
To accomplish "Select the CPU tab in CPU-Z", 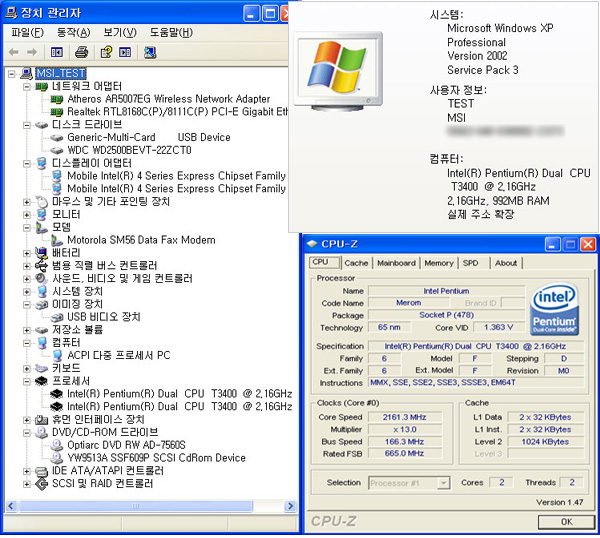I will coord(324,262).
